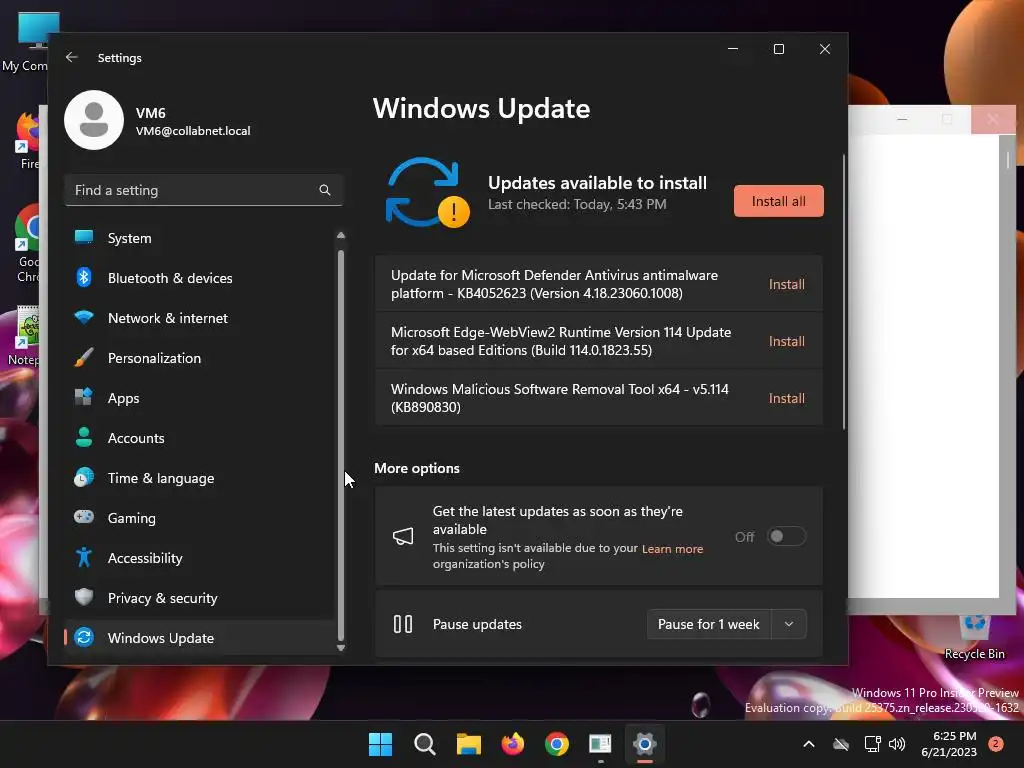
Task: Select Gaming in the sidebar
Action: [x=199, y=517]
